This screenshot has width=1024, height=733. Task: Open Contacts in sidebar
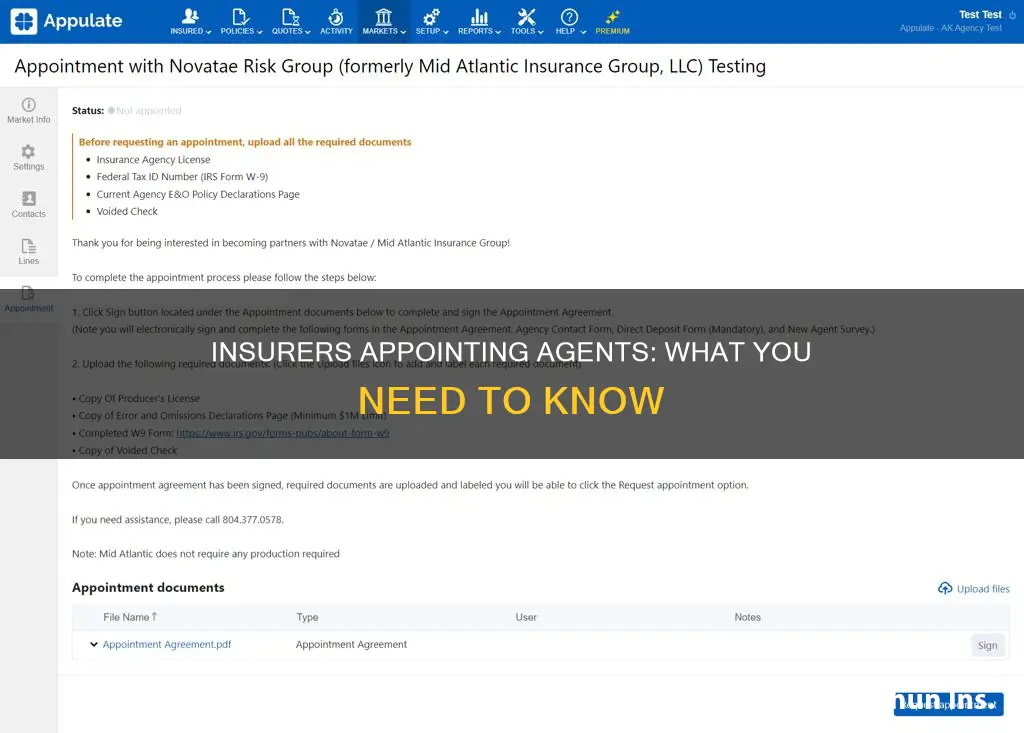pos(29,204)
